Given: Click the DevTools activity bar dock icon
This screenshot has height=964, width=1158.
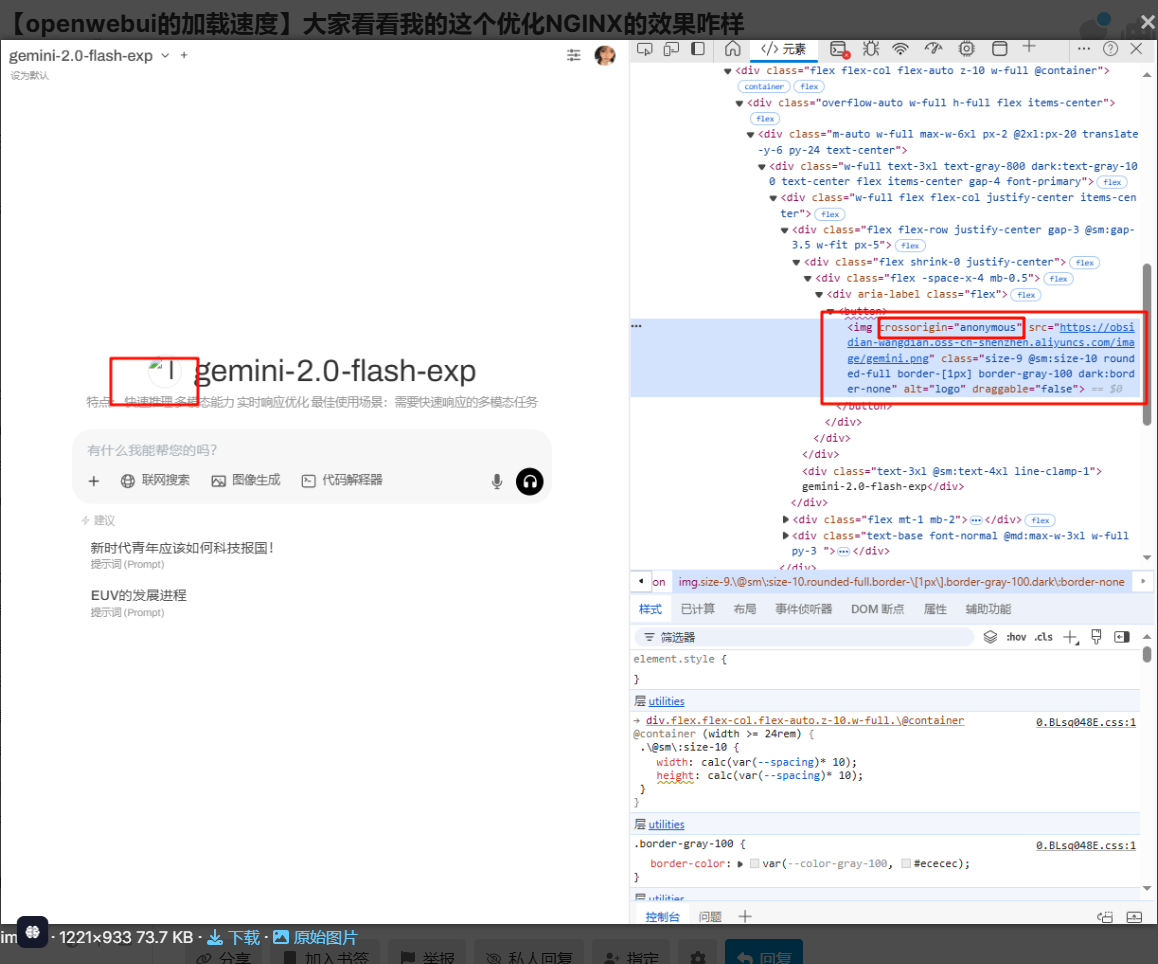Looking at the screenshot, I should pyautogui.click(x=698, y=49).
